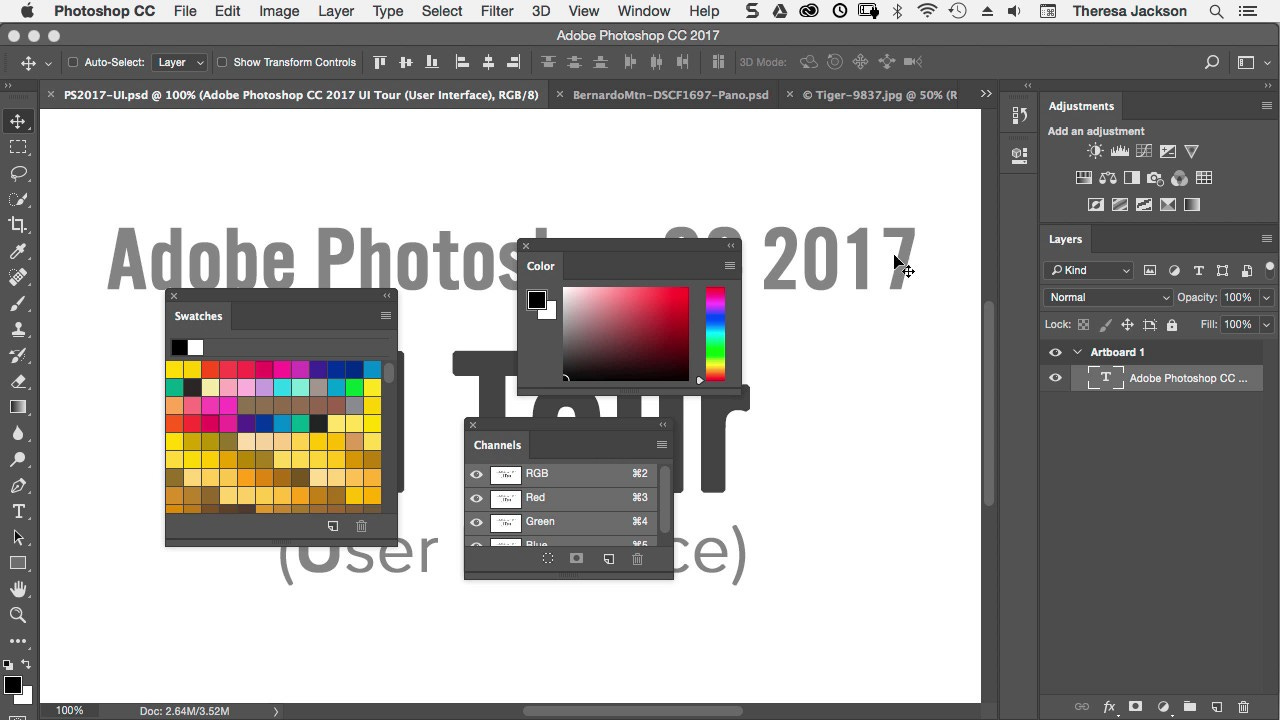
Task: Click the hue spectrum slider in Color panel
Action: (x=715, y=334)
